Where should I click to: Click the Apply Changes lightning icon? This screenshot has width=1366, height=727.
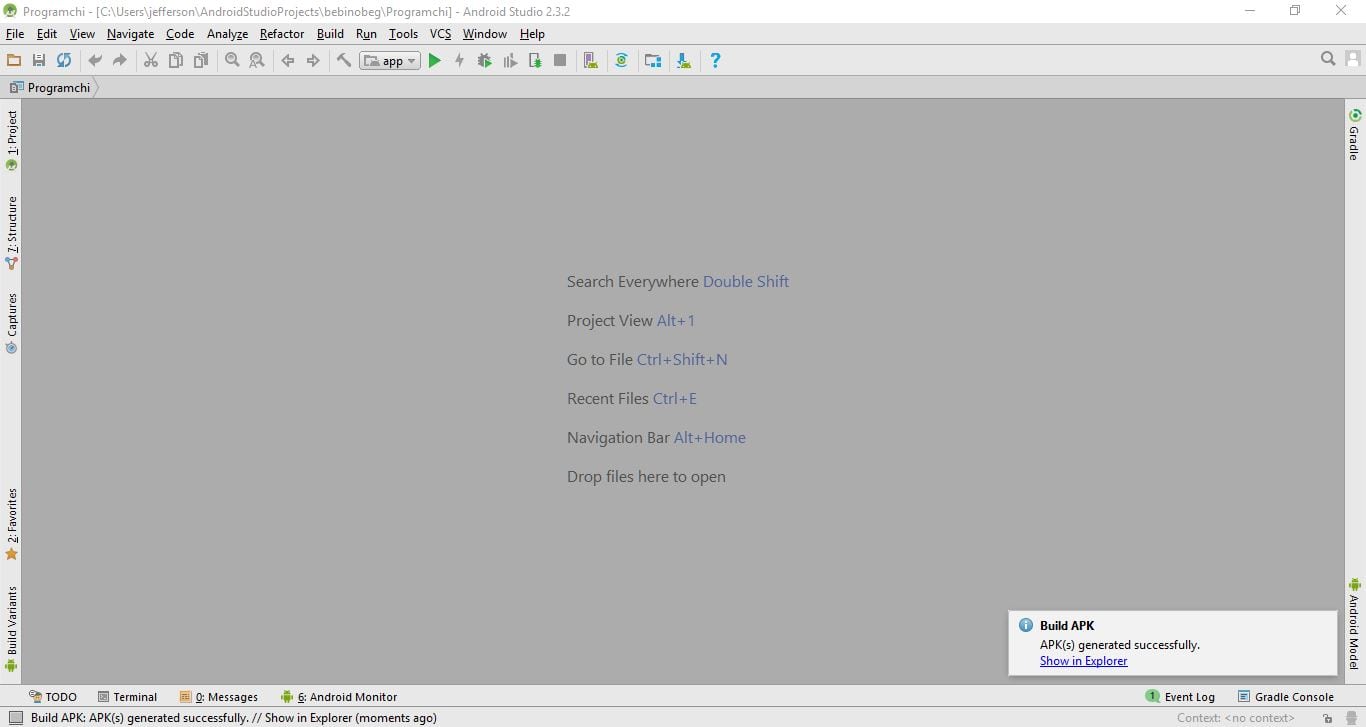[460, 60]
